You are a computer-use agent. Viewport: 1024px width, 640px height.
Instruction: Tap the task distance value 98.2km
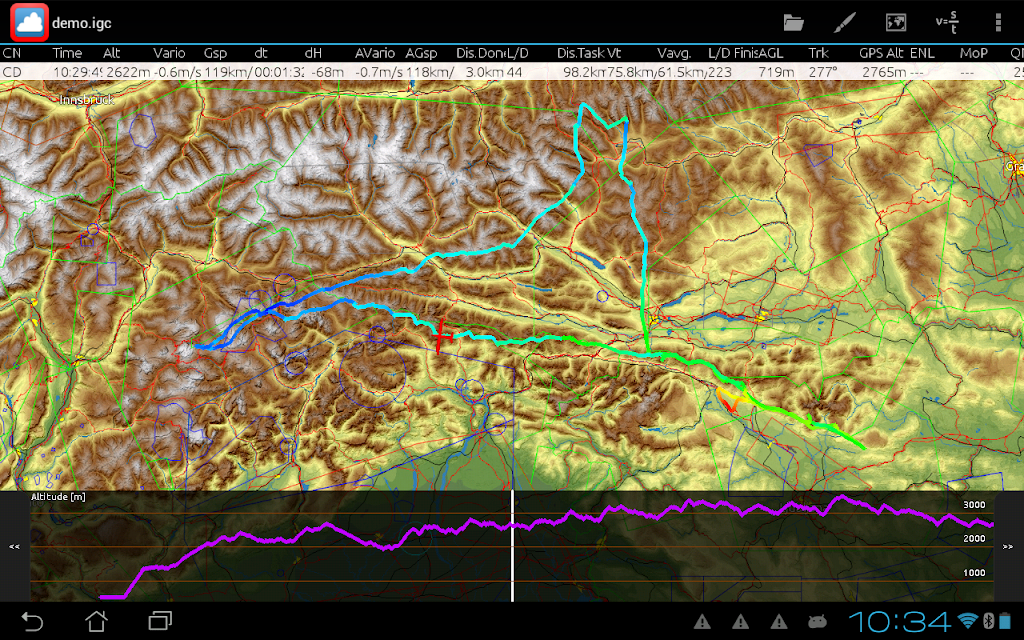[584, 72]
